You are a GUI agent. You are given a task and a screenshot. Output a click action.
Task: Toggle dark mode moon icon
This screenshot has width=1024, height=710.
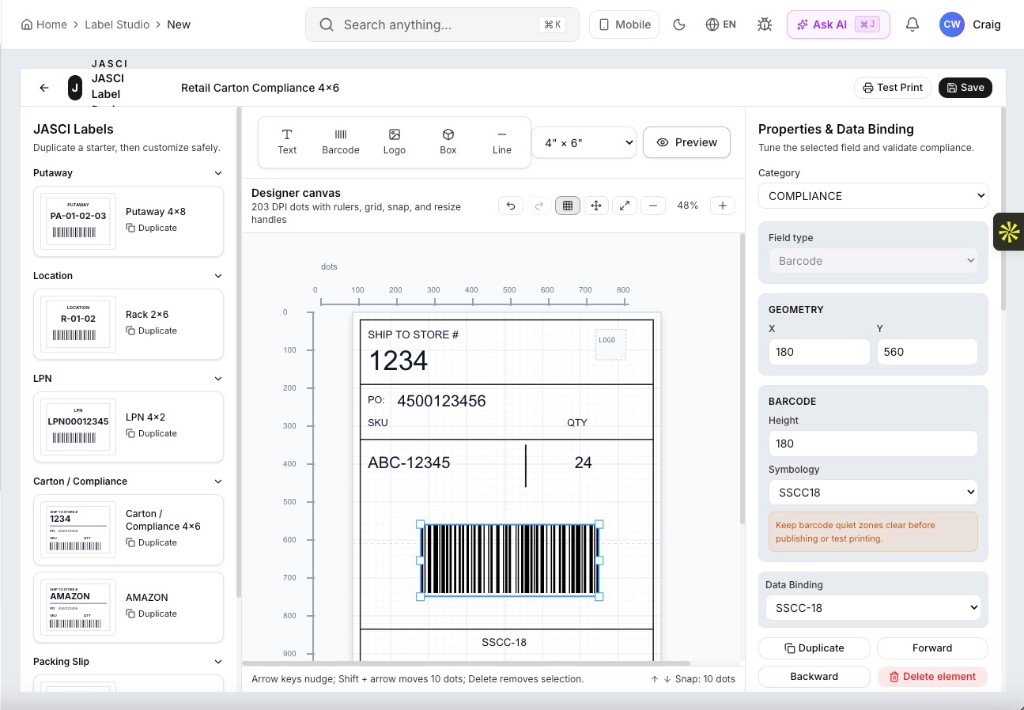[x=679, y=25]
